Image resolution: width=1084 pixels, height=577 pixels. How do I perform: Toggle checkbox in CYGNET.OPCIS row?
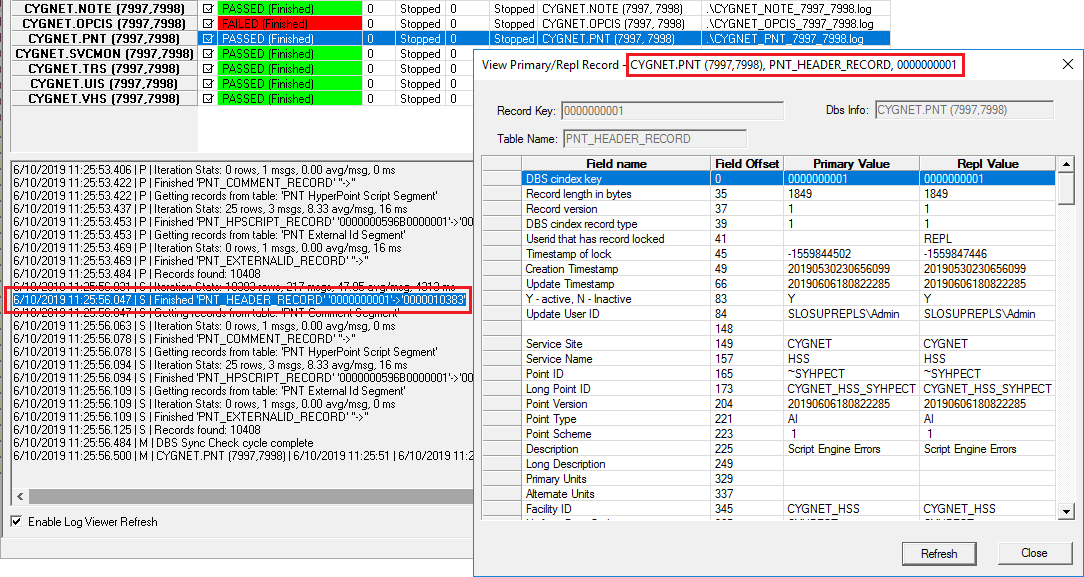(208, 24)
